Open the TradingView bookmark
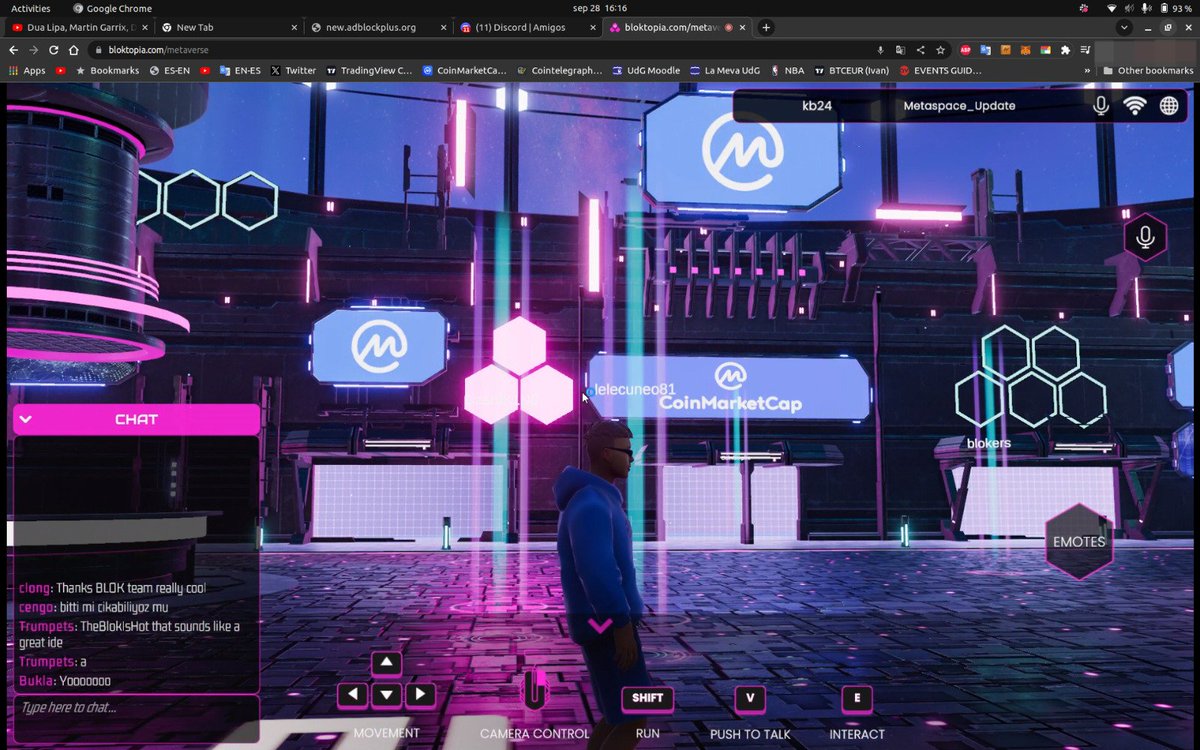This screenshot has width=1200, height=750. pyautogui.click(x=369, y=71)
